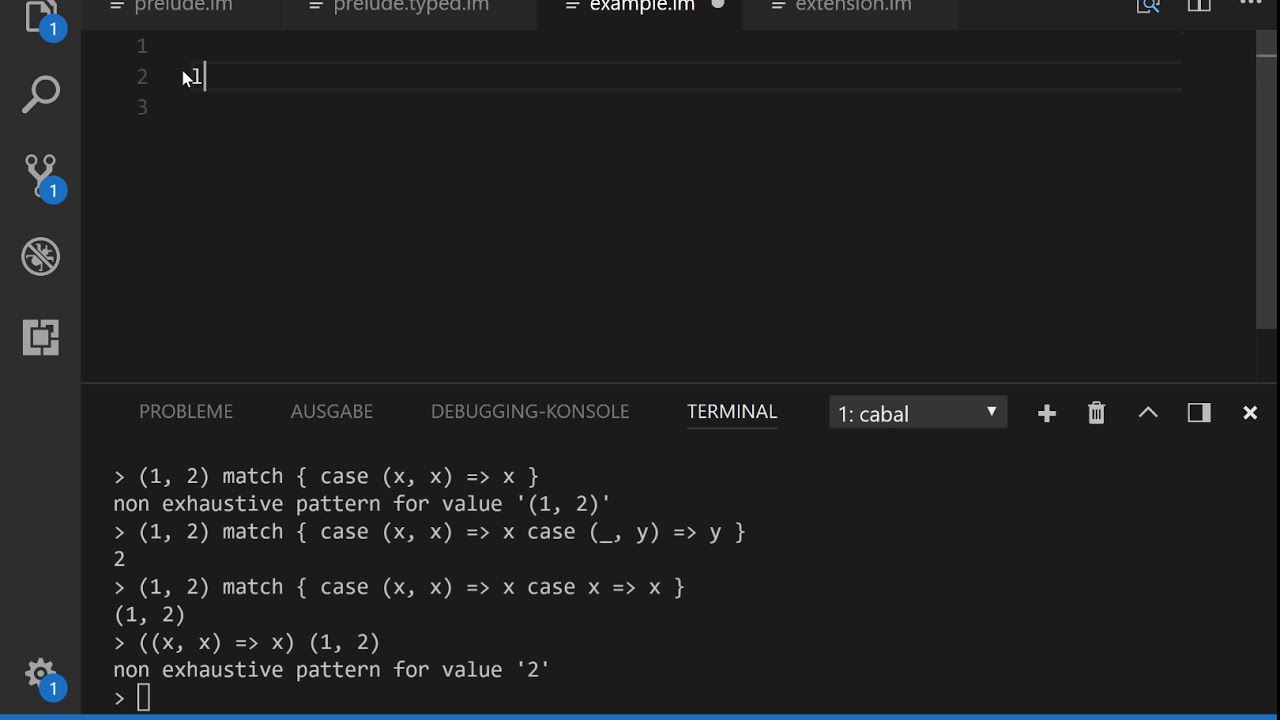The image size is (1280, 720).
Task: Click the editor vertical scrollbar
Action: tap(1266, 180)
